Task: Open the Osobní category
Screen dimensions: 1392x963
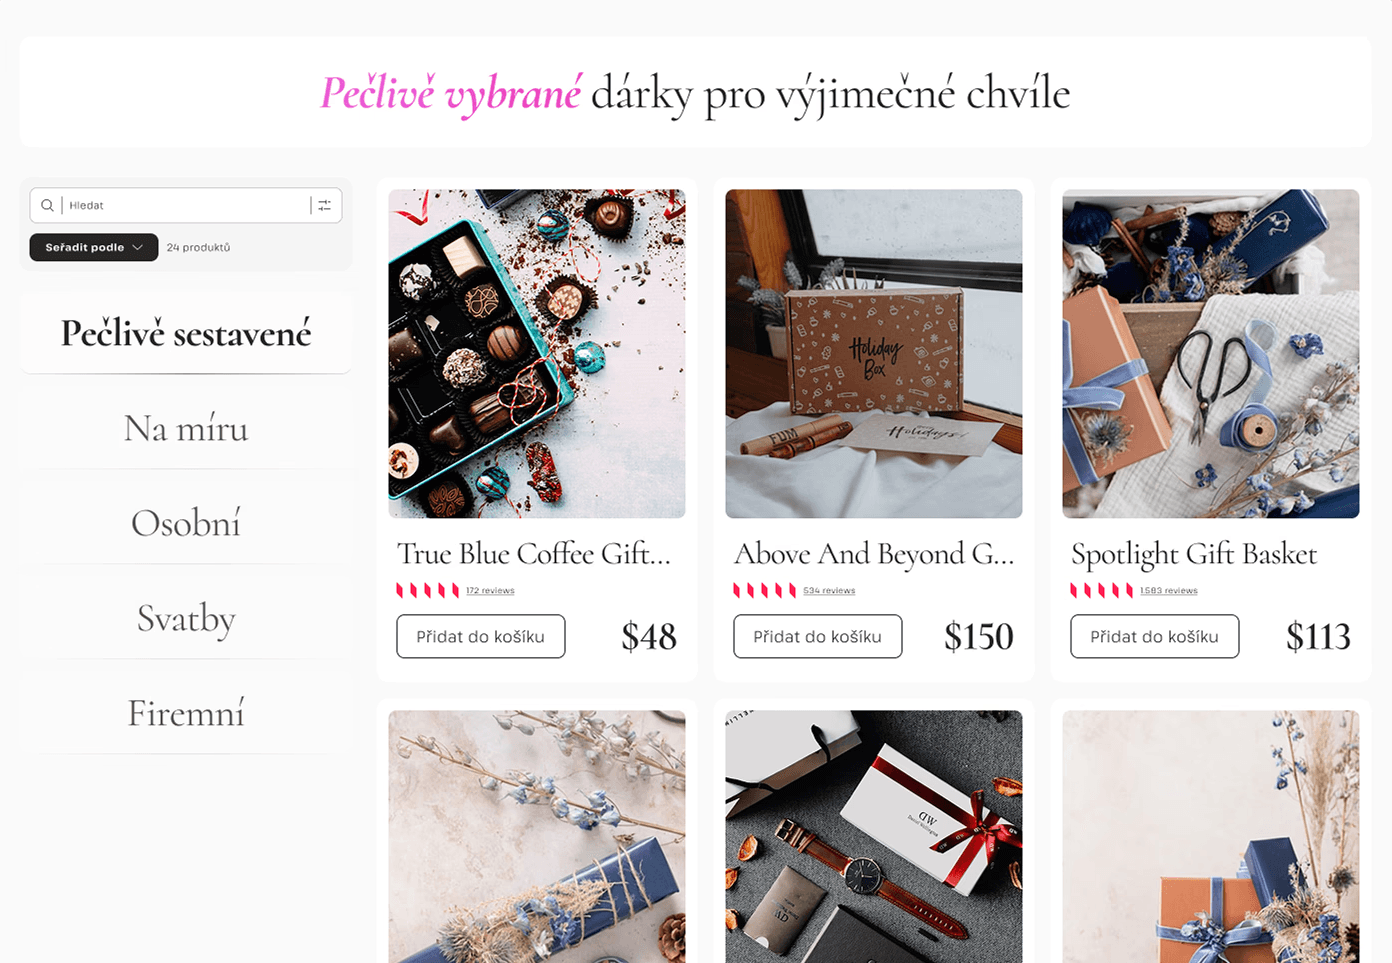Action: coord(186,523)
